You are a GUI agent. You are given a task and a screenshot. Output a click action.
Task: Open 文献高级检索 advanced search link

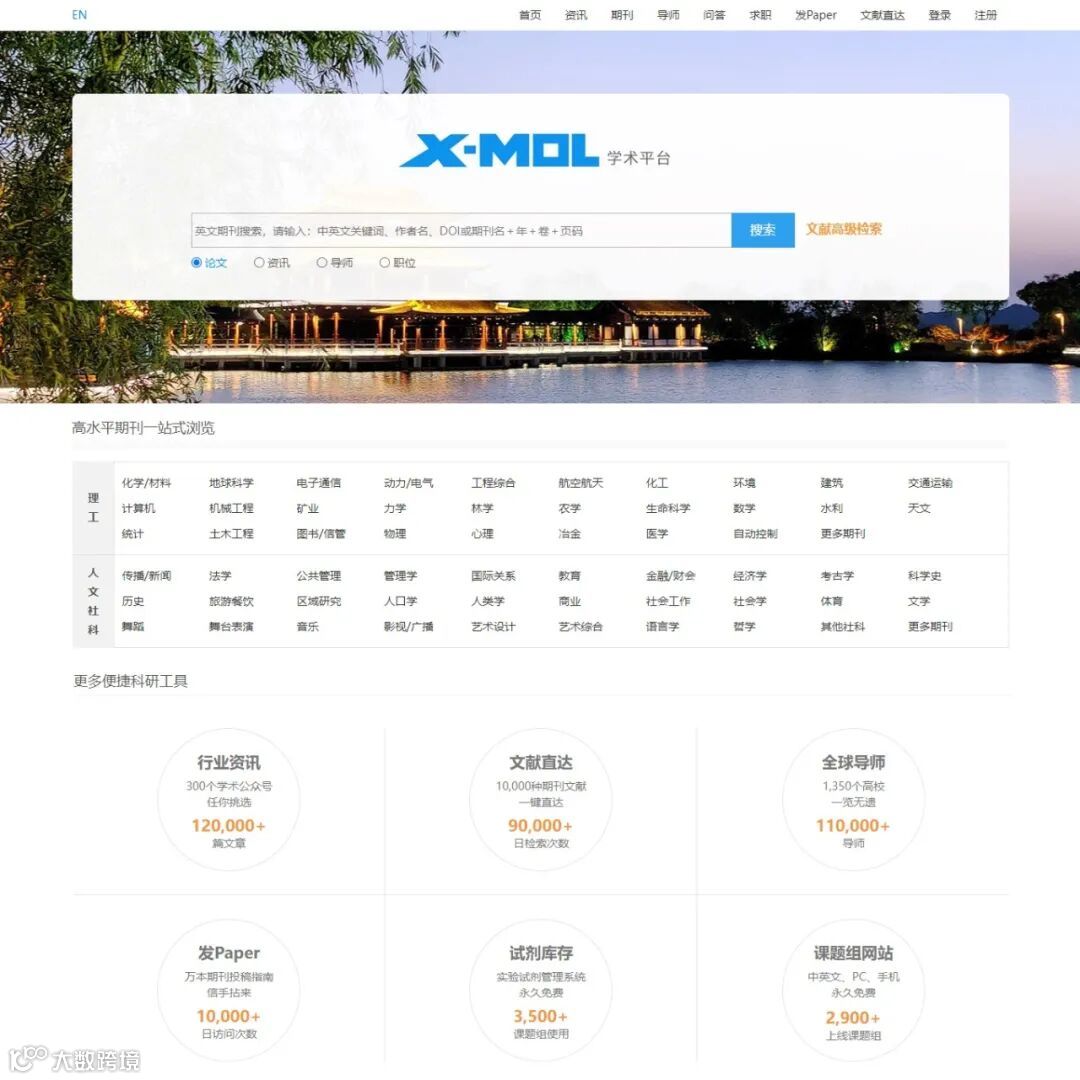844,229
